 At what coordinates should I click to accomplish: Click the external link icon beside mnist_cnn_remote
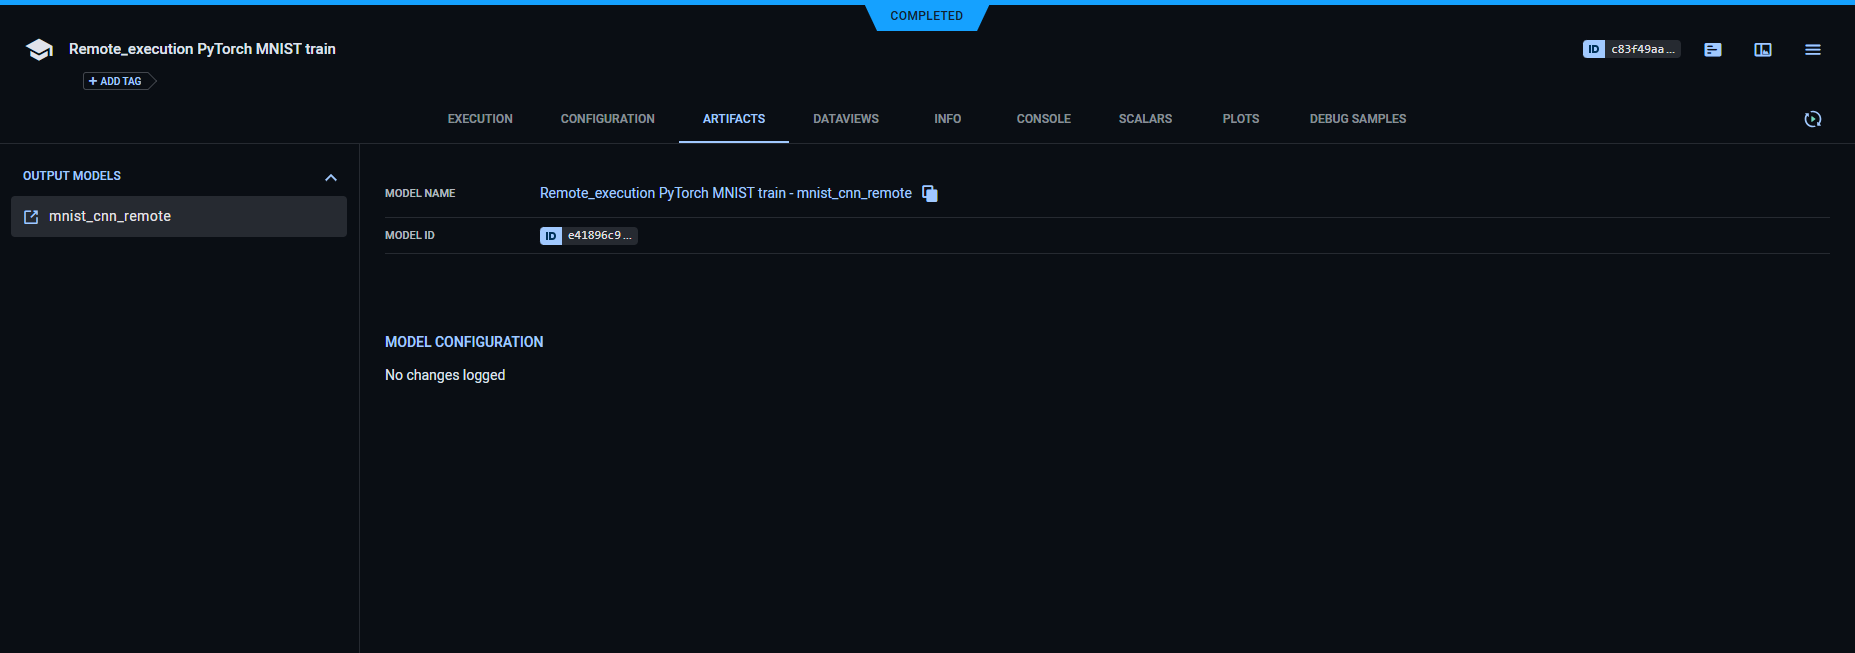point(31,217)
